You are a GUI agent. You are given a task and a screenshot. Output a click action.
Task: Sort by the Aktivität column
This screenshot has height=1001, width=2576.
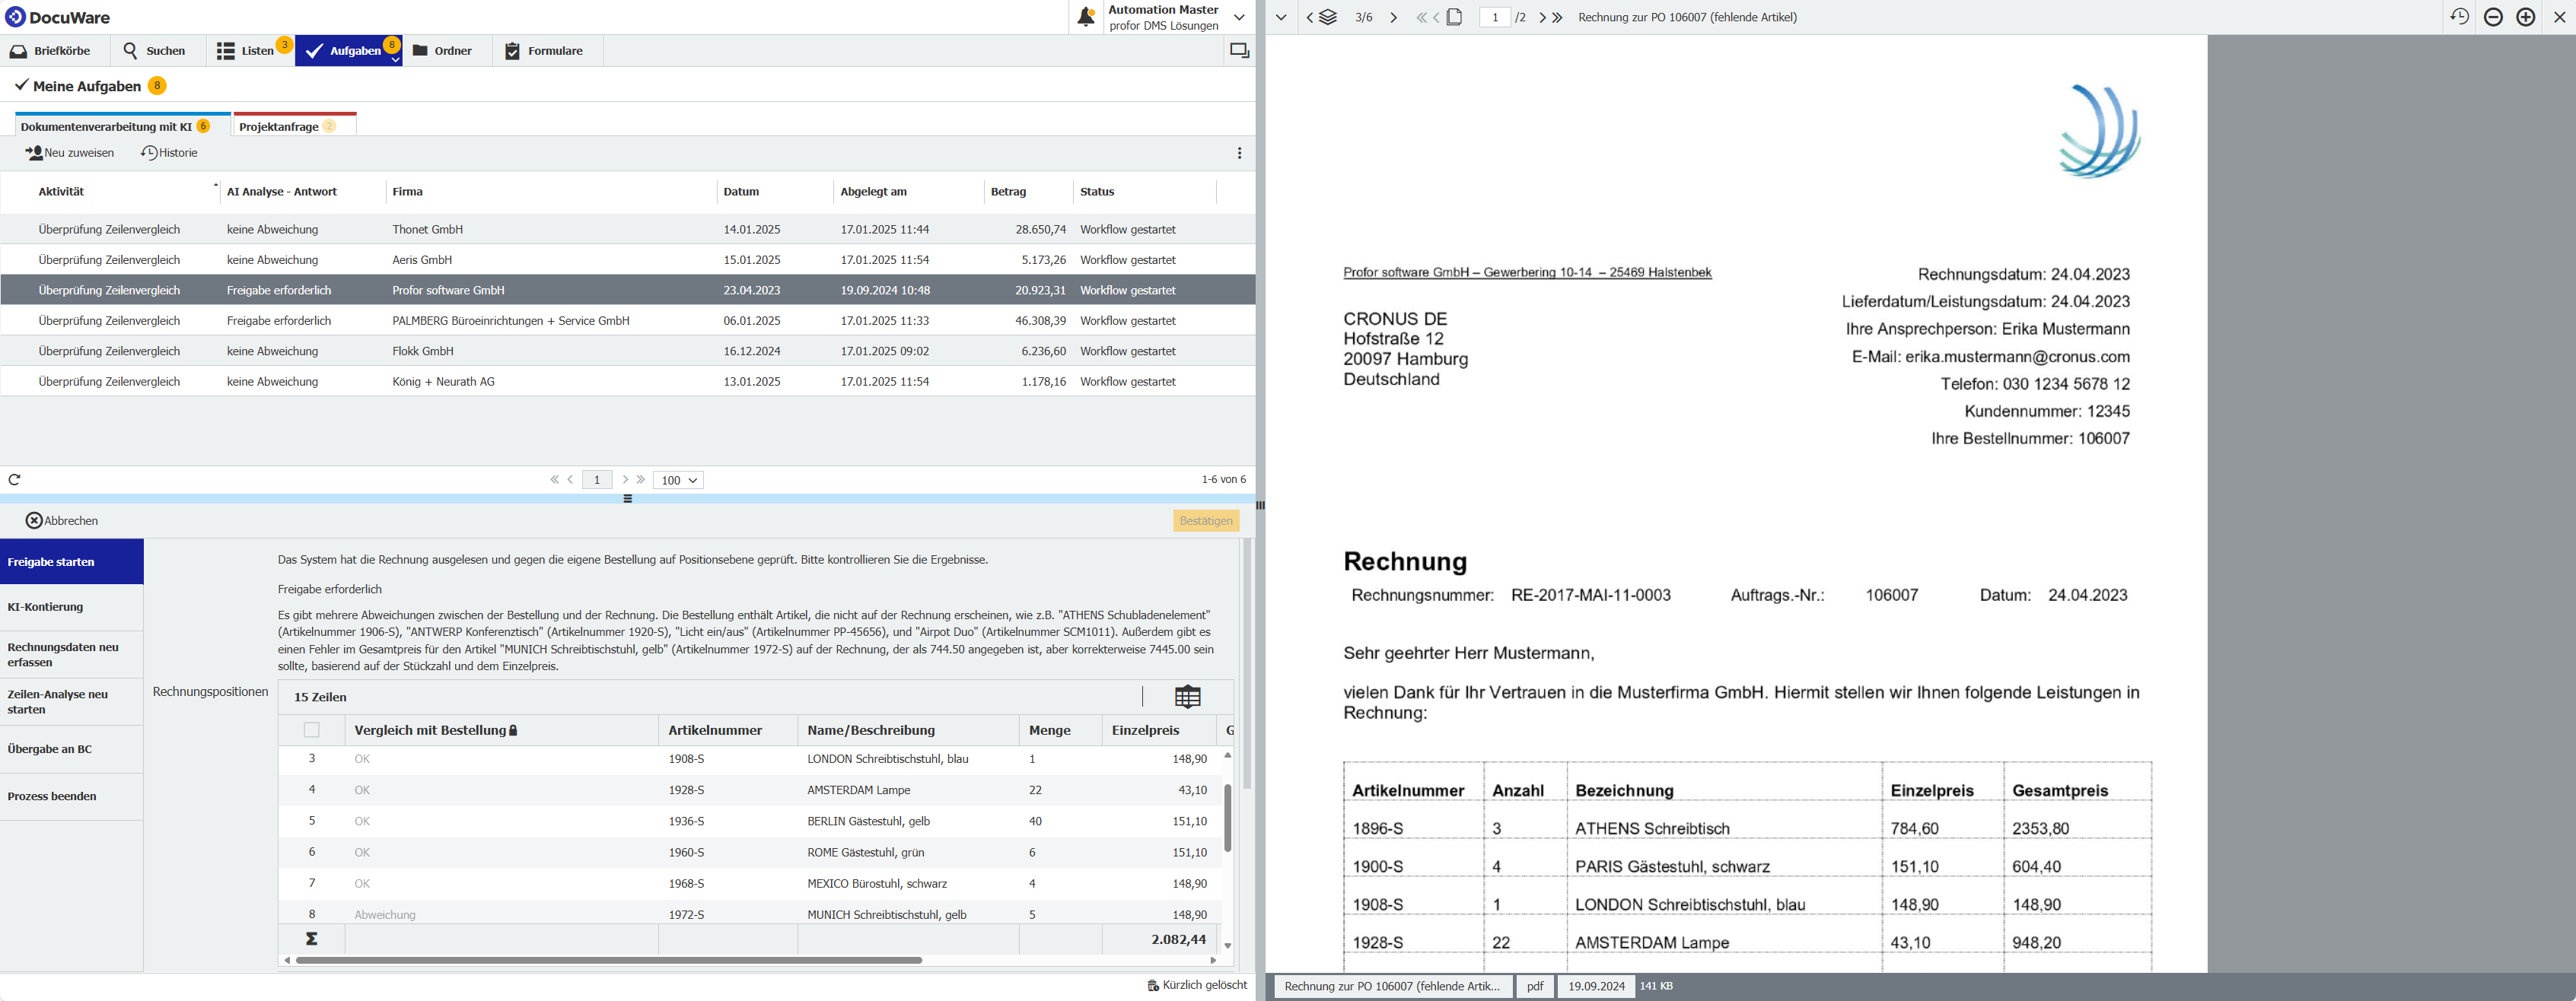tap(62, 192)
